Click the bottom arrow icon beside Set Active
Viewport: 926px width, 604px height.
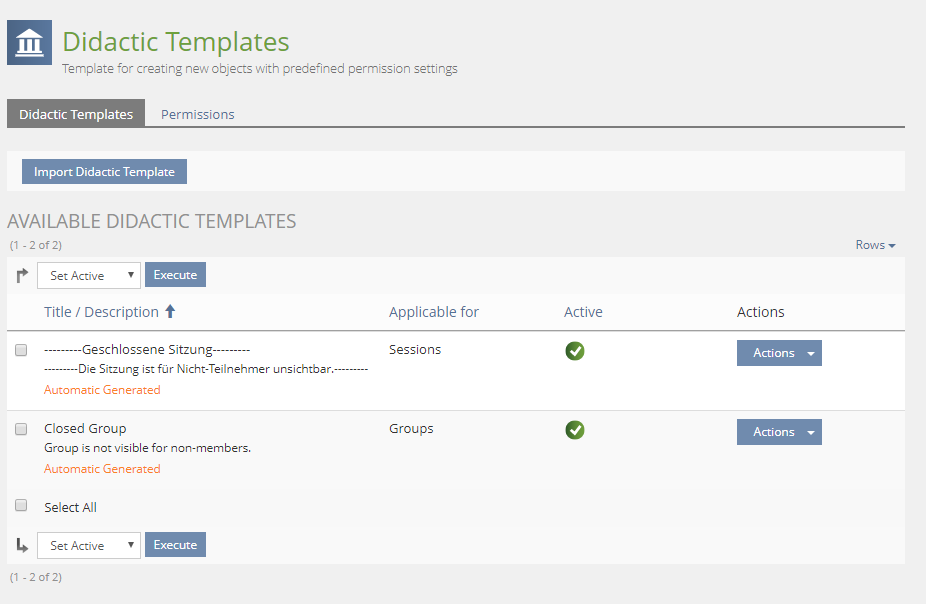tap(22, 545)
